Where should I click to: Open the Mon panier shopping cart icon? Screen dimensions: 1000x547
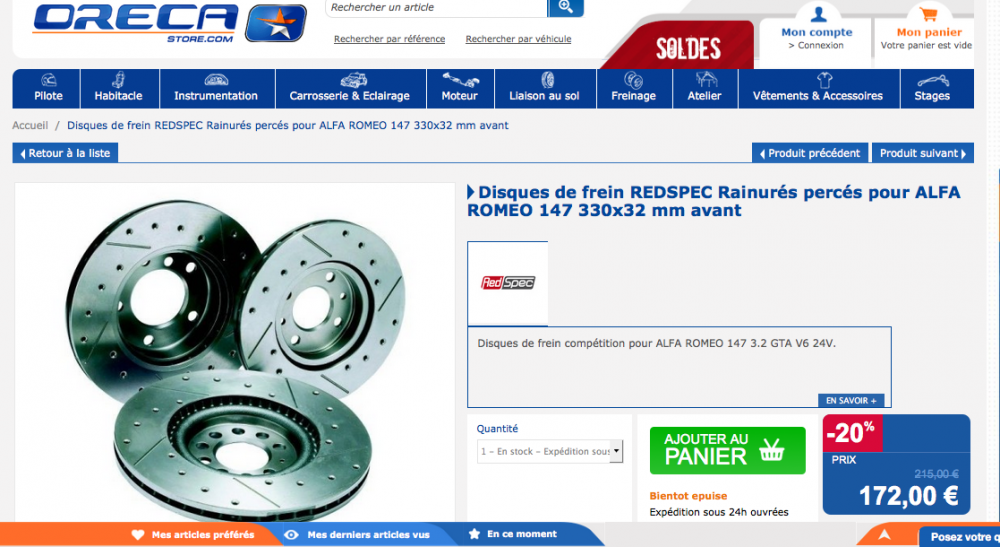tap(929, 13)
